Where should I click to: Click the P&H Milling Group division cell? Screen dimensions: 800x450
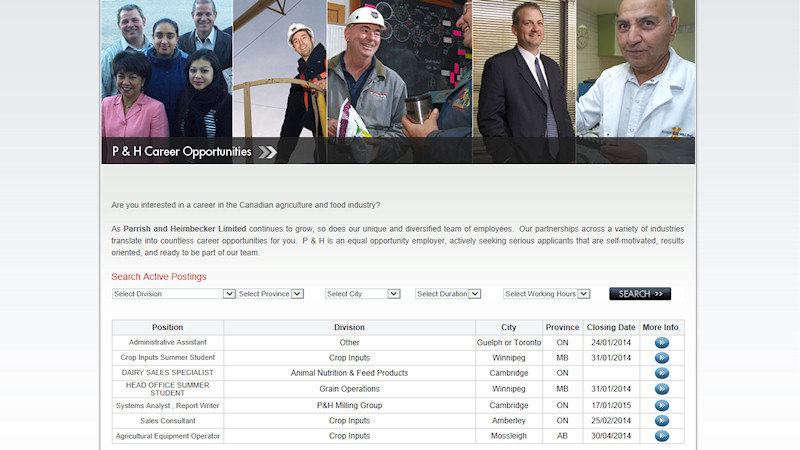[x=349, y=406]
